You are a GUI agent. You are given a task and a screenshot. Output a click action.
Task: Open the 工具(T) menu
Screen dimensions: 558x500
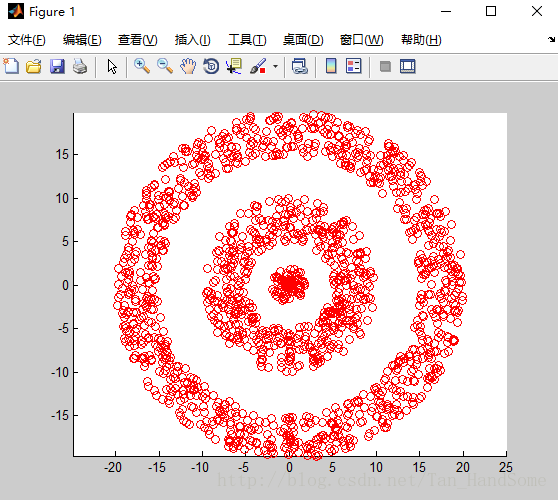(x=247, y=40)
